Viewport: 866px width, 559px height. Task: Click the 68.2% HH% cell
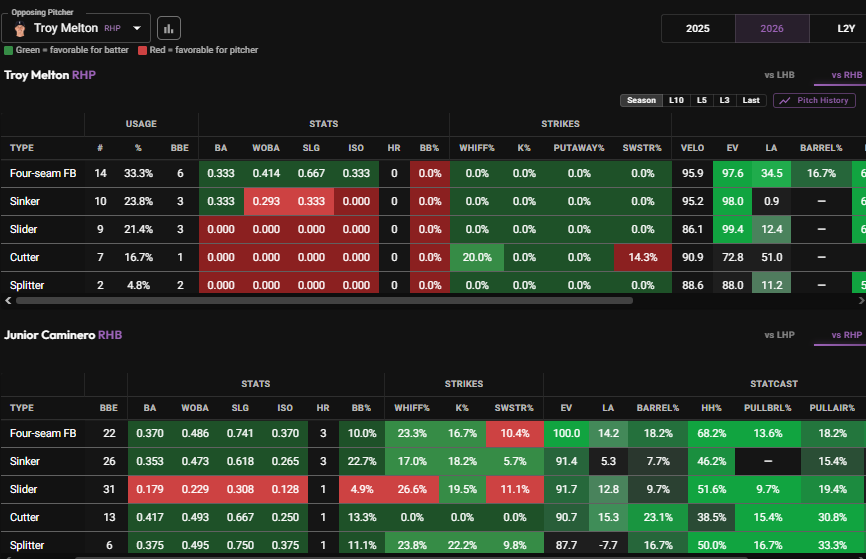coord(711,434)
